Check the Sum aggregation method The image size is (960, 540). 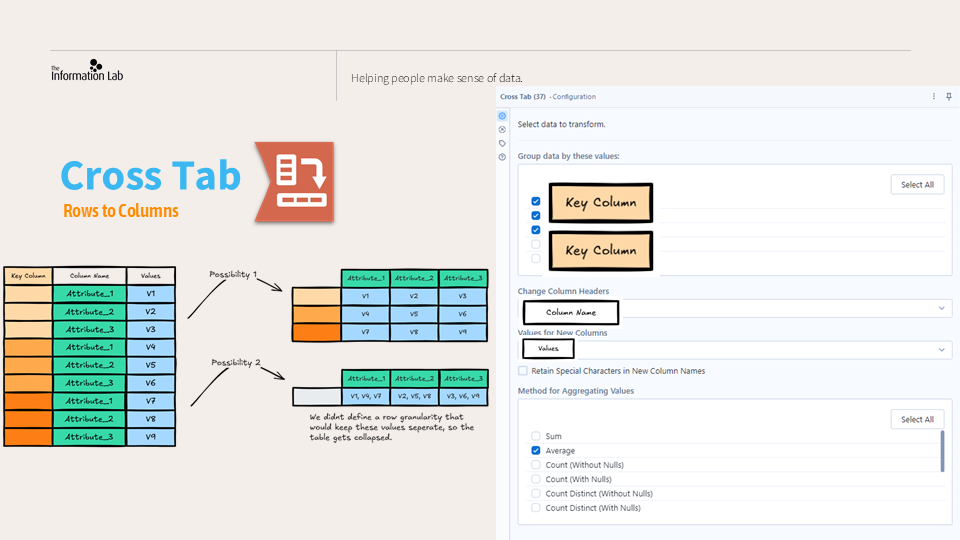536,436
